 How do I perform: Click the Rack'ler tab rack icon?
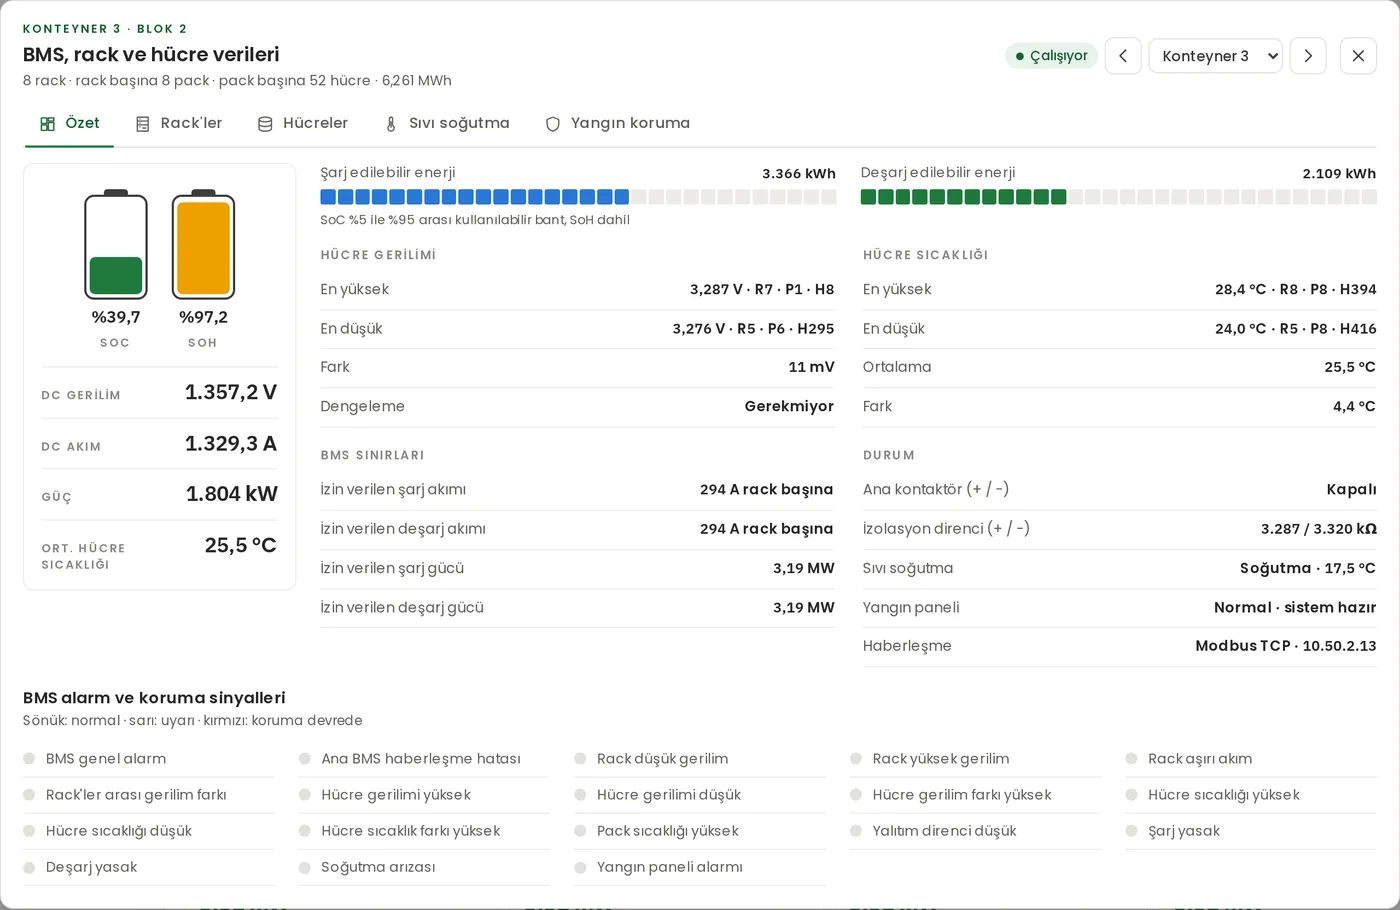143,124
